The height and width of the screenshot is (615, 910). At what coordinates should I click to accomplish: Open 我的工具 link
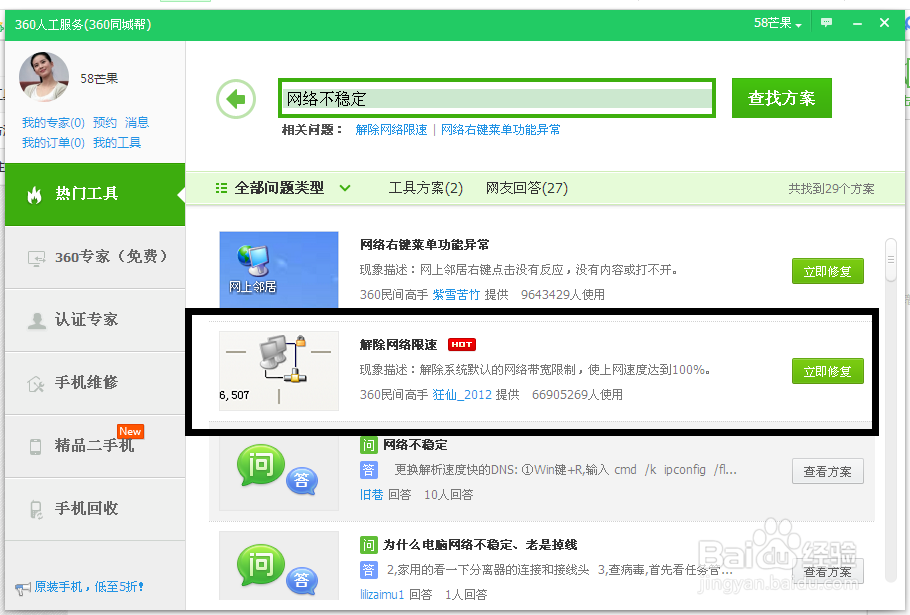pyautogui.click(x=117, y=143)
